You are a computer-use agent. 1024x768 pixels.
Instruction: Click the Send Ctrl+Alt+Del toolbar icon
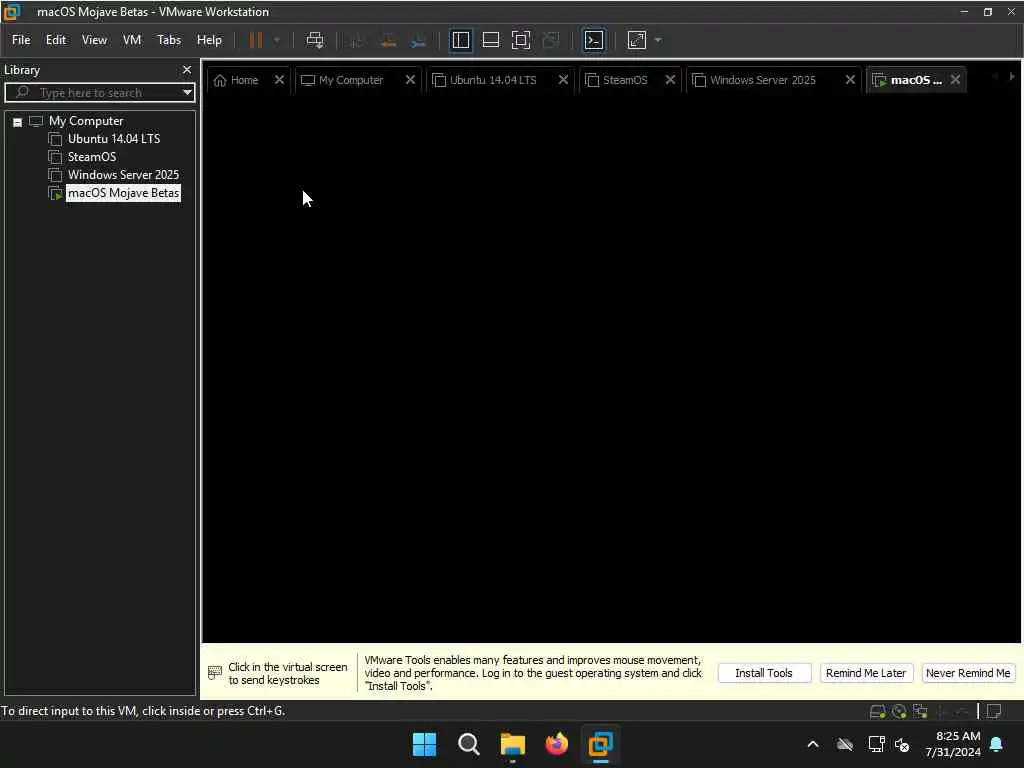315,40
